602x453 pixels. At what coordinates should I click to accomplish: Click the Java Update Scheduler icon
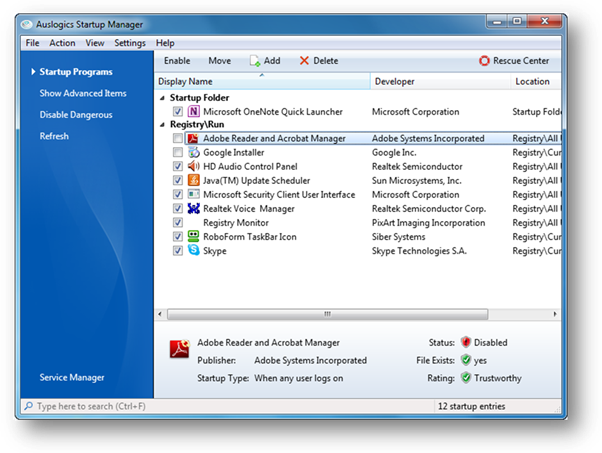pos(194,180)
